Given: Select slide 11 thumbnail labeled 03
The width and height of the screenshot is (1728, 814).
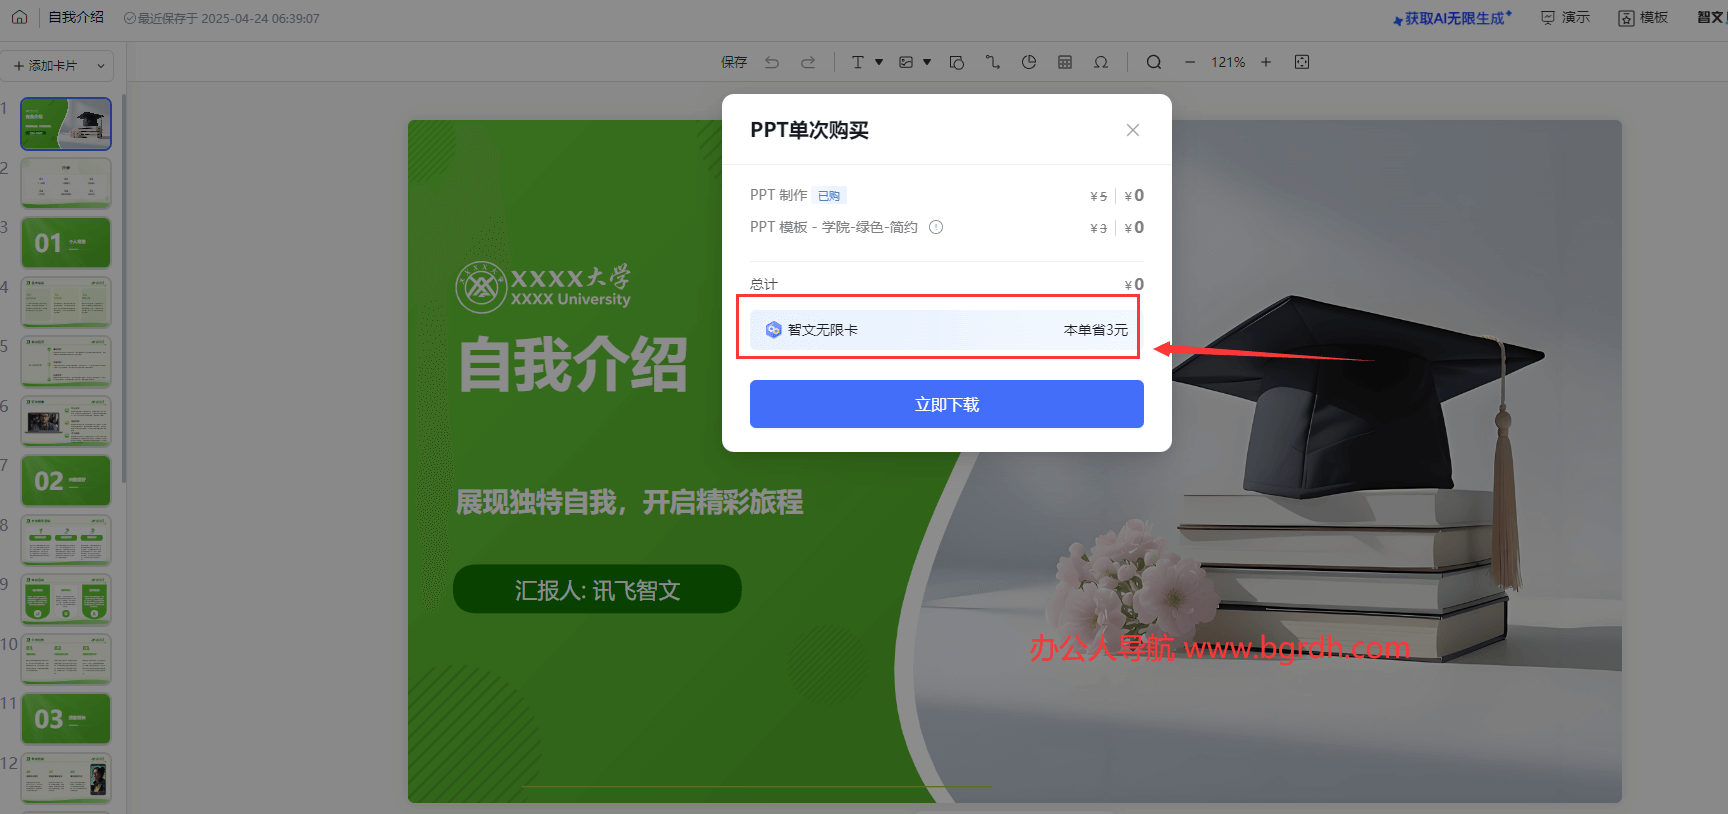Looking at the screenshot, I should [66, 718].
